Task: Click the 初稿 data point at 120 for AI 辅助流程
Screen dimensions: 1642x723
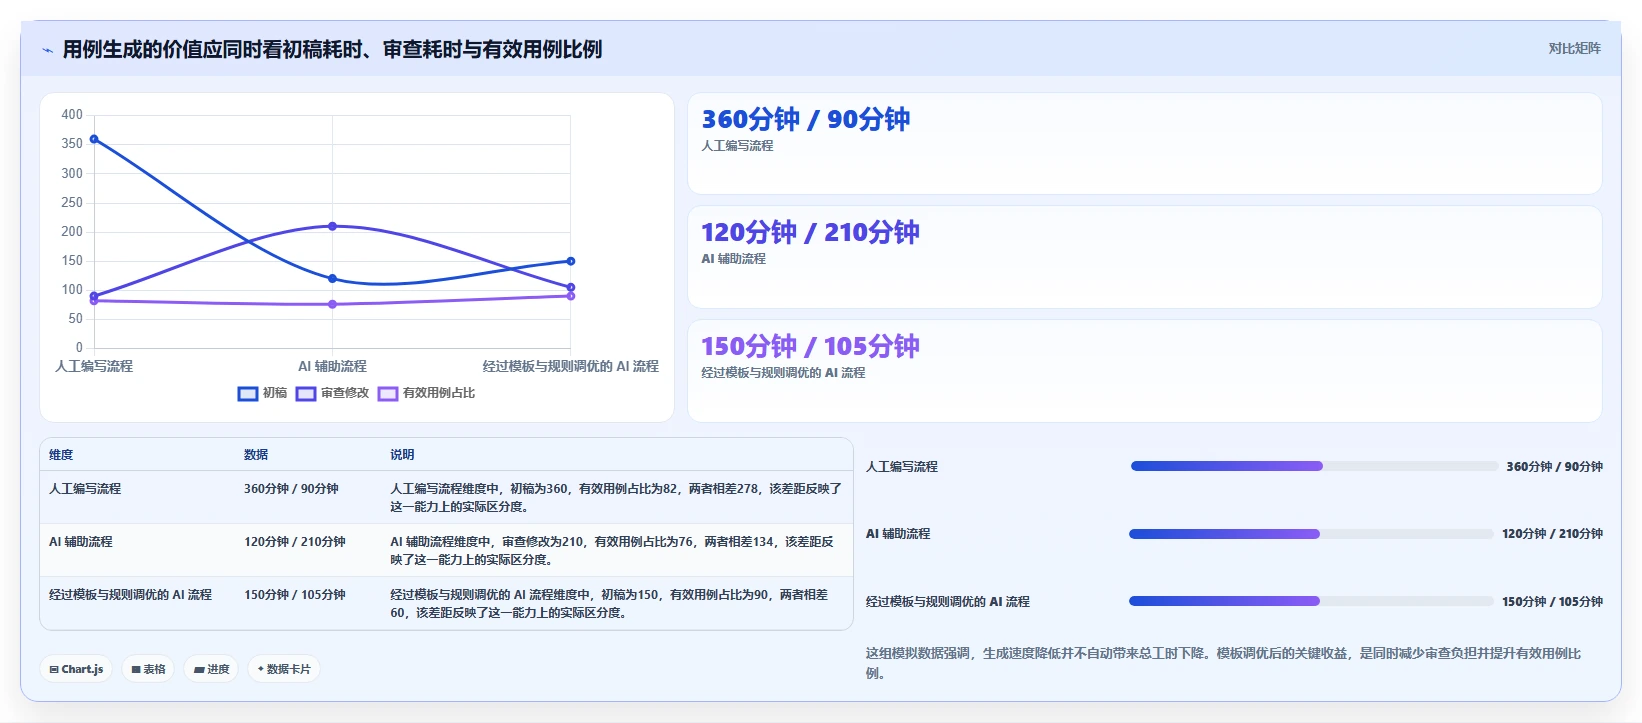Action: pos(332,279)
